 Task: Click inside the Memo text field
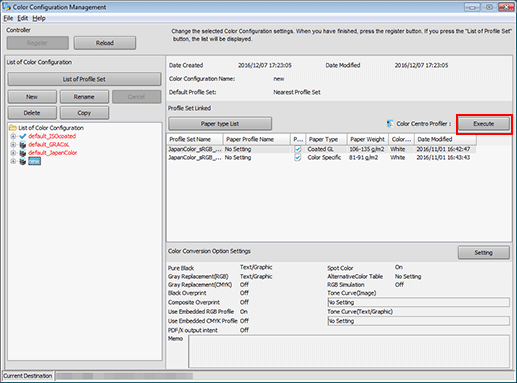pos(349,352)
